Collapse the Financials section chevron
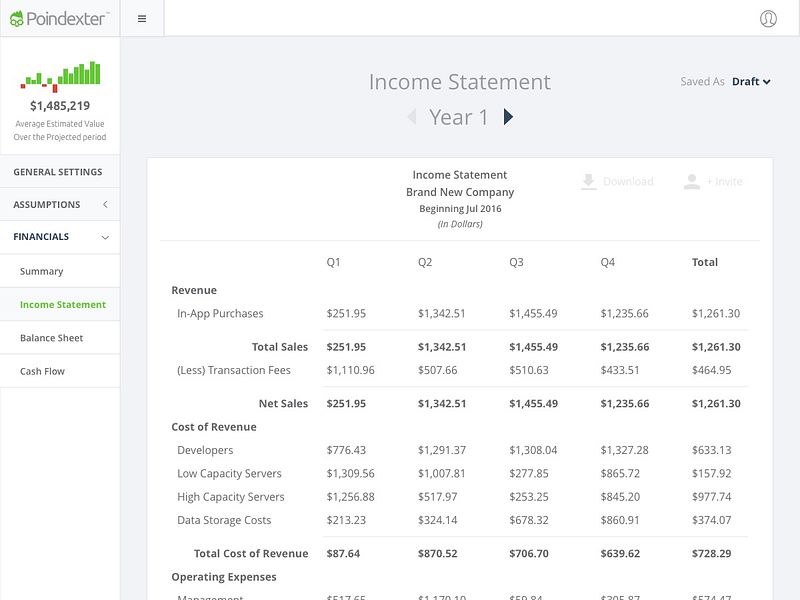Image resolution: width=800 pixels, height=600 pixels. [106, 238]
